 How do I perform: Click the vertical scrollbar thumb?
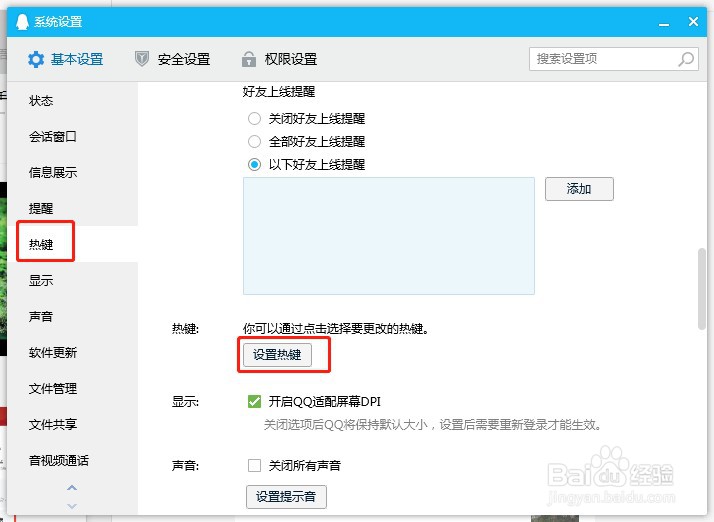(x=702, y=289)
